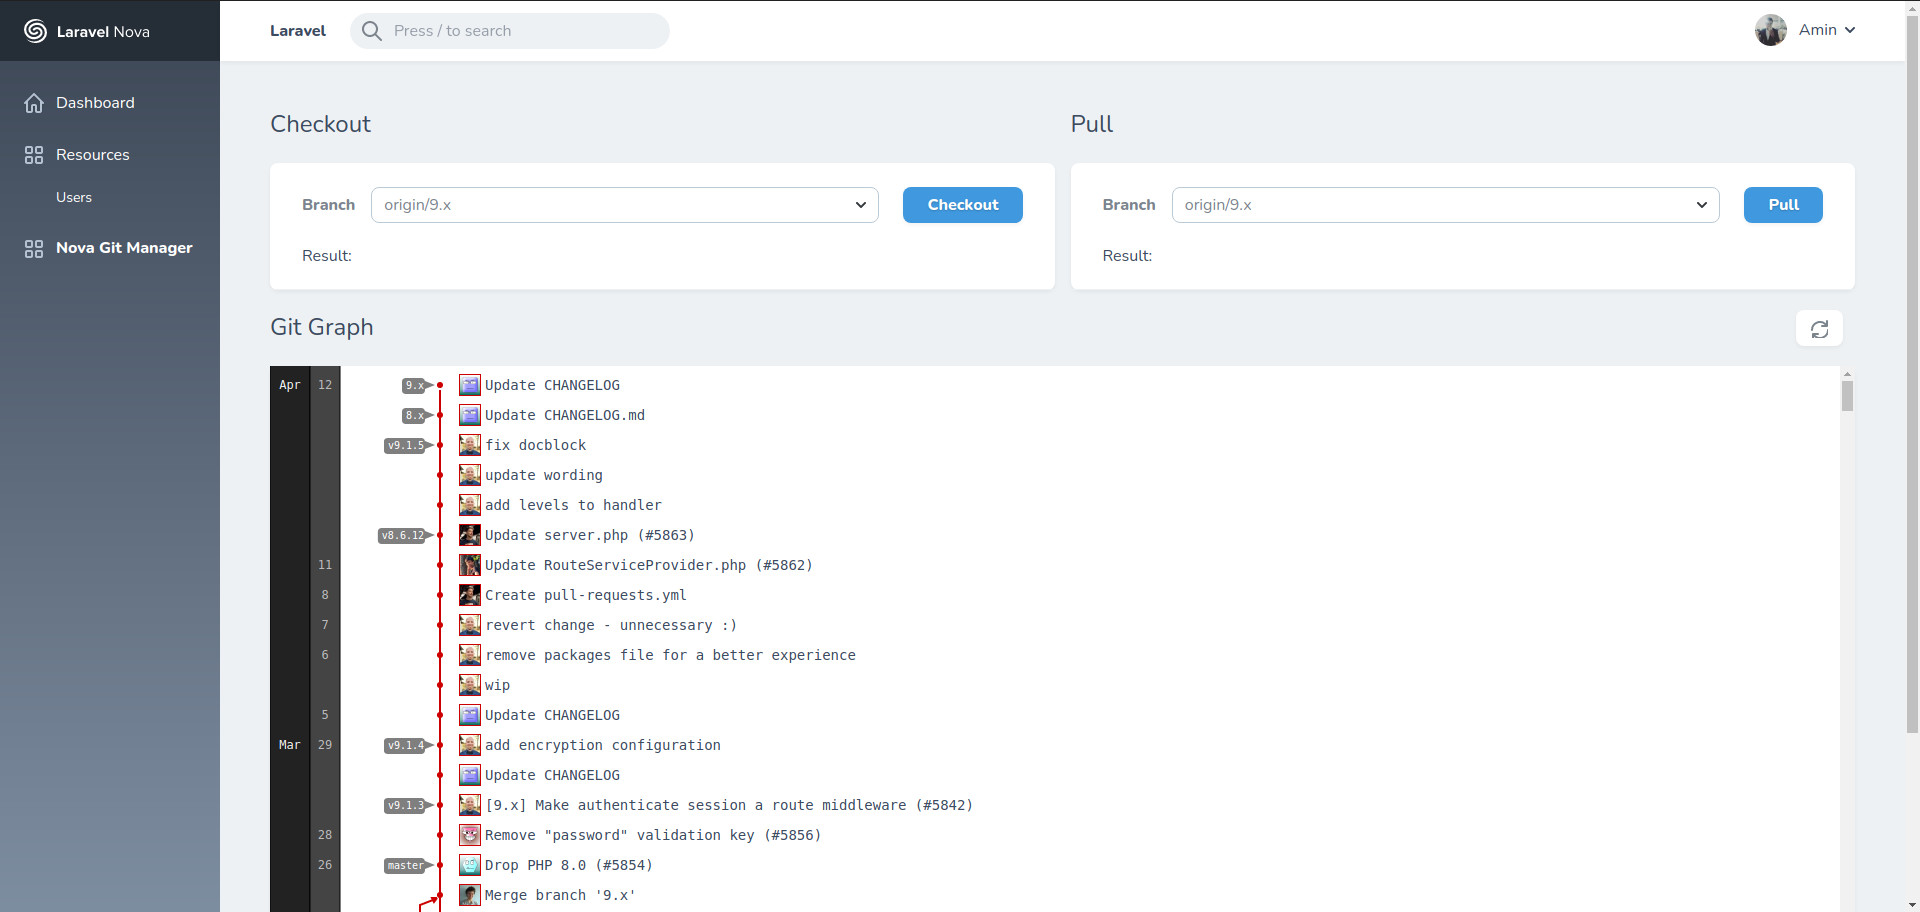The image size is (1920, 912).
Task: Focus the global search field
Action: 510,31
